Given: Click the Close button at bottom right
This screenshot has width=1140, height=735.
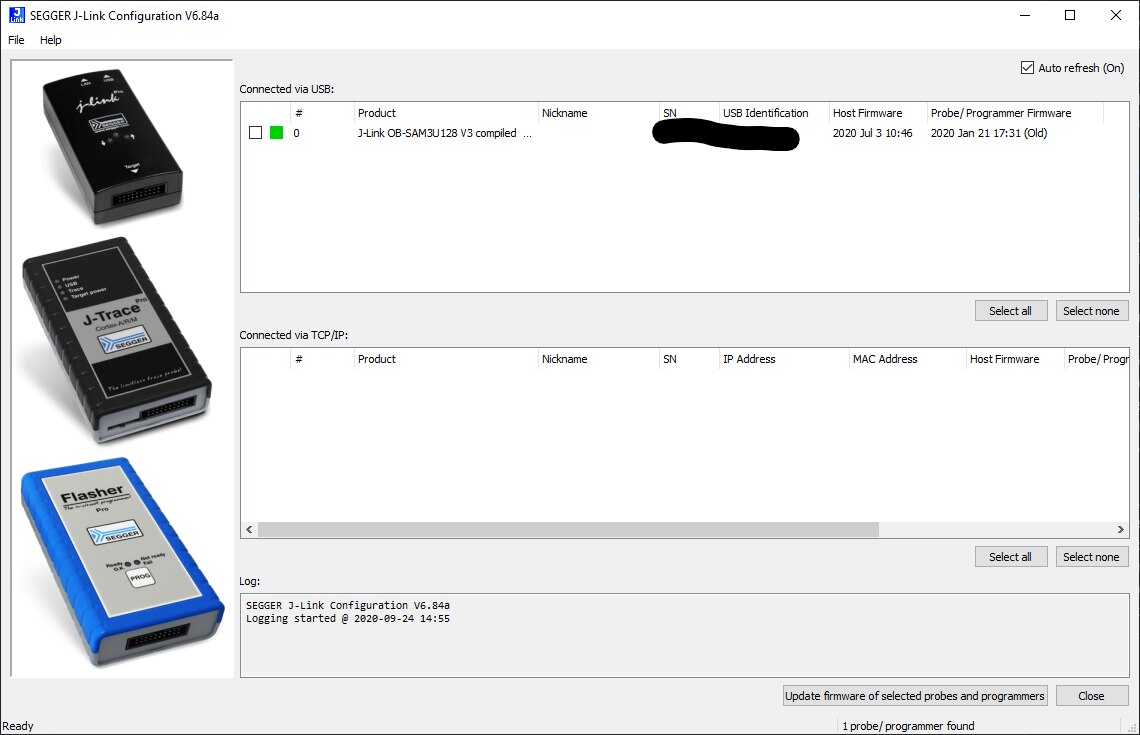Looking at the screenshot, I should [1091, 696].
